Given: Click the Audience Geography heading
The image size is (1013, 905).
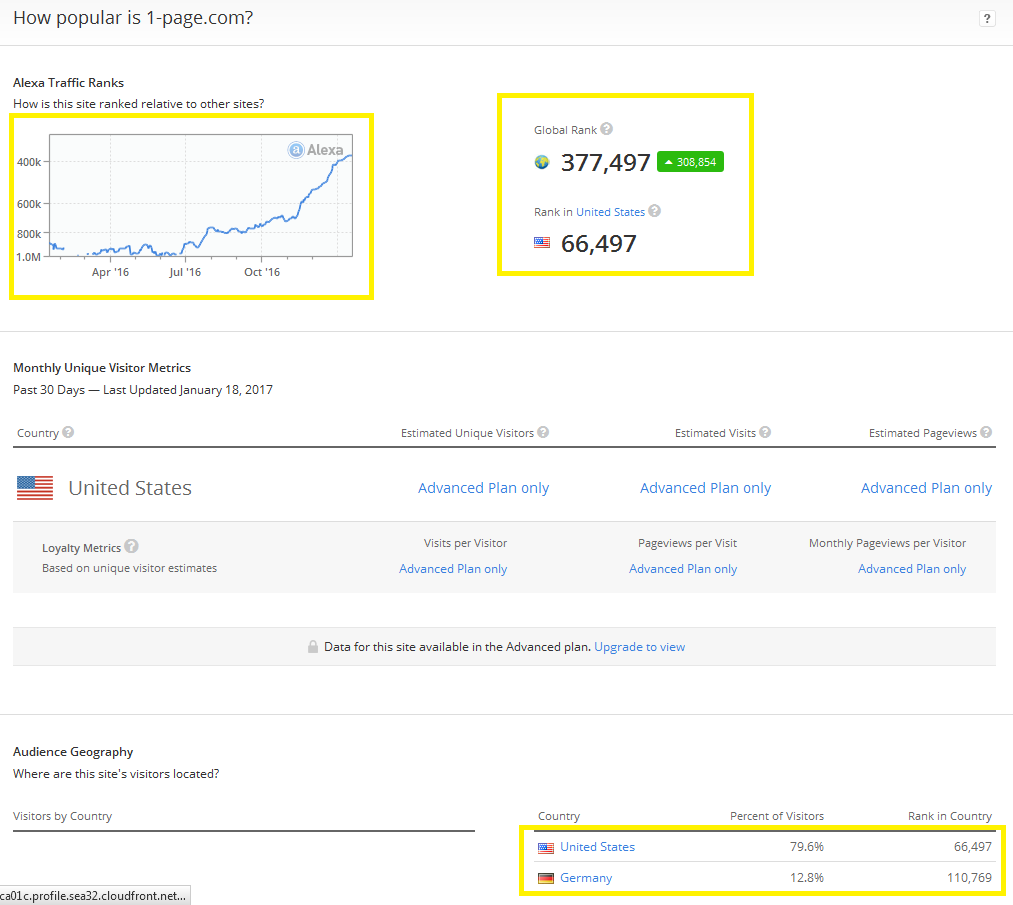Looking at the screenshot, I should click(73, 752).
